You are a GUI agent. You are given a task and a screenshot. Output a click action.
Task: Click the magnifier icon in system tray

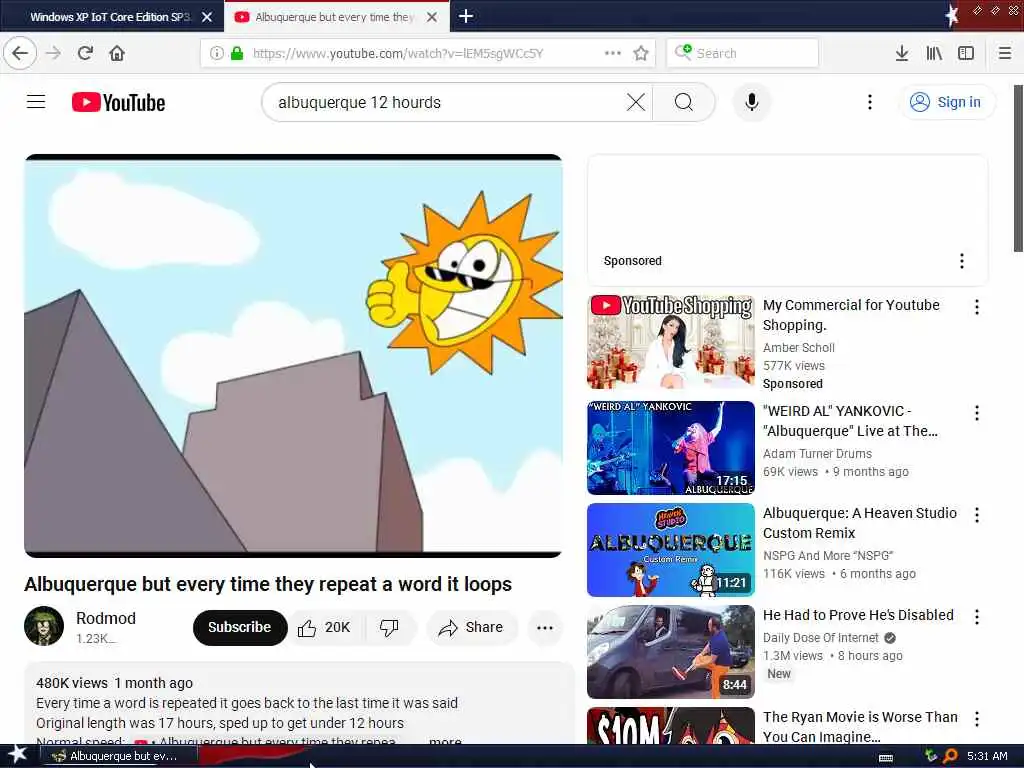coord(950,756)
